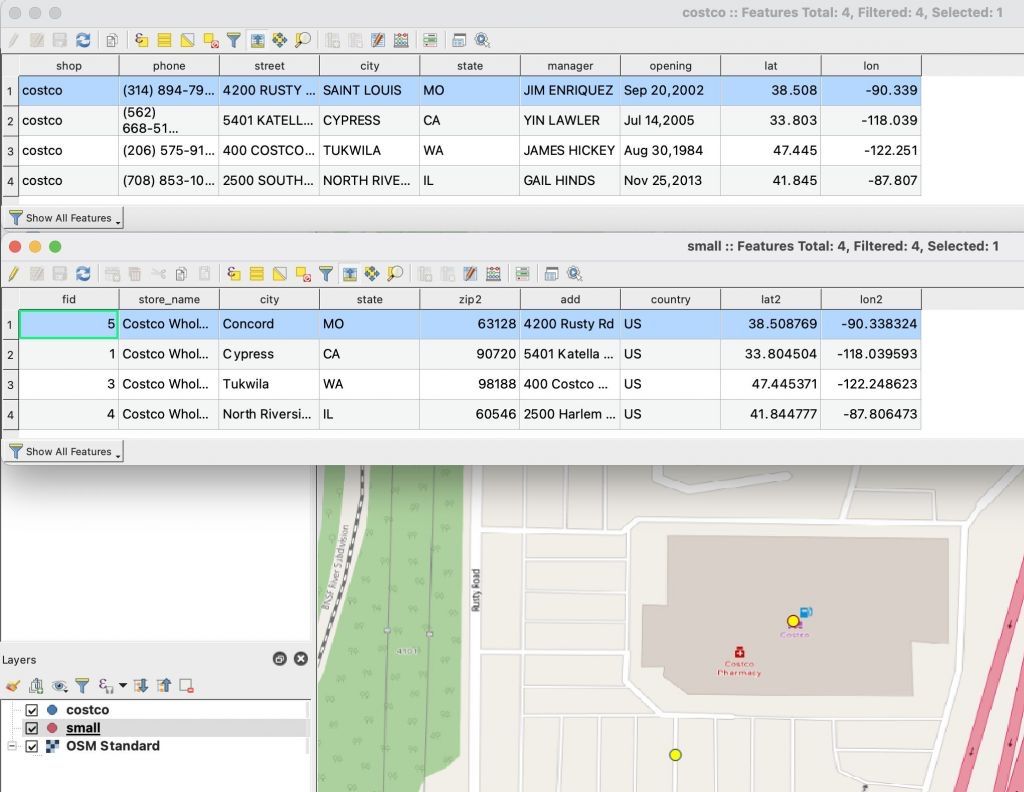Select the OSM Standard layer name
This screenshot has width=1024, height=792.
[x=112, y=746]
